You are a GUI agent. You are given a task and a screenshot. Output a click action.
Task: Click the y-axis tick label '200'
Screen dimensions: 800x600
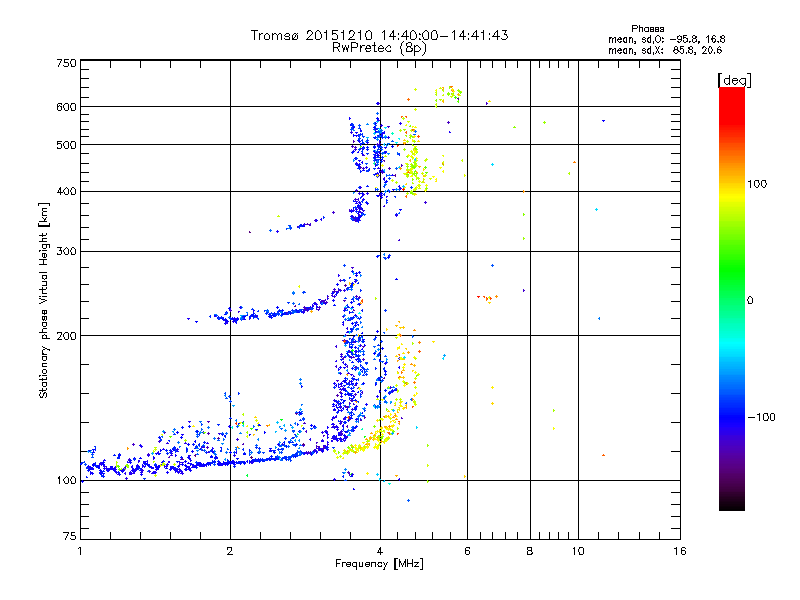pos(67,336)
